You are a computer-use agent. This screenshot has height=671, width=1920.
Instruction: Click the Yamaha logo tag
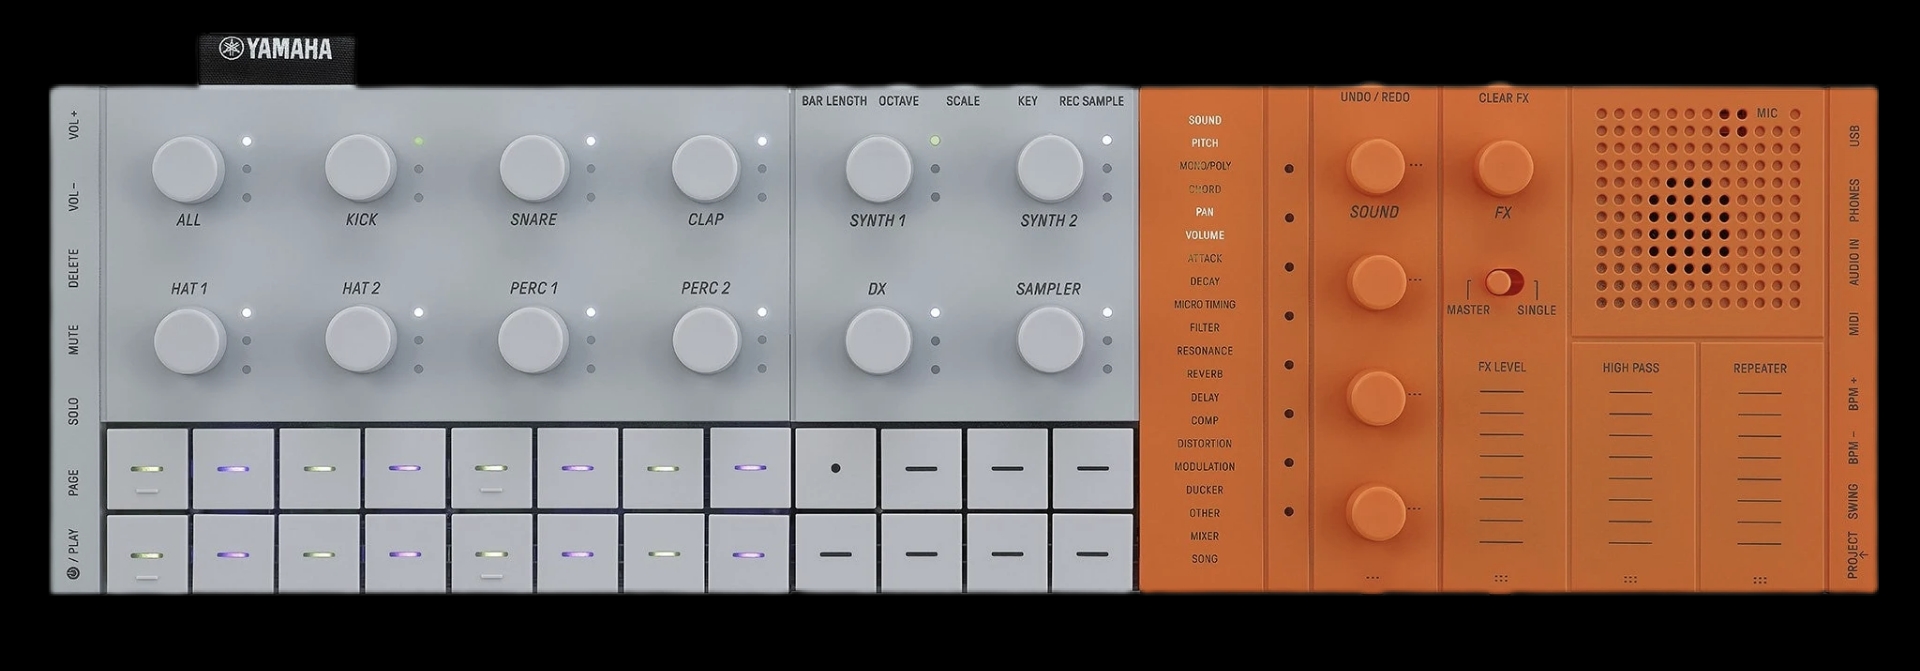[277, 58]
